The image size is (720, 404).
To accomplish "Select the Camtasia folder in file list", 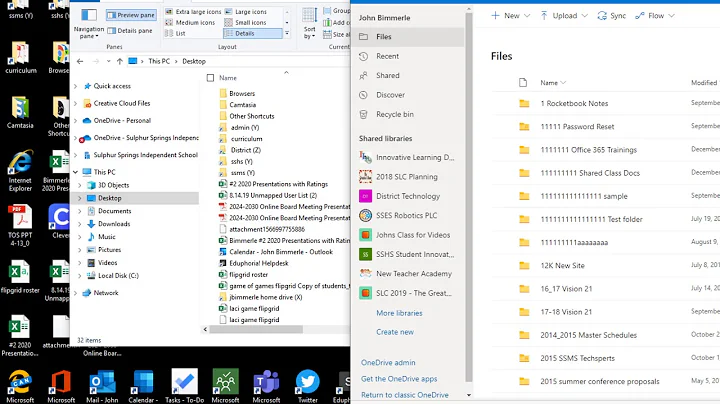I will coord(242,105).
